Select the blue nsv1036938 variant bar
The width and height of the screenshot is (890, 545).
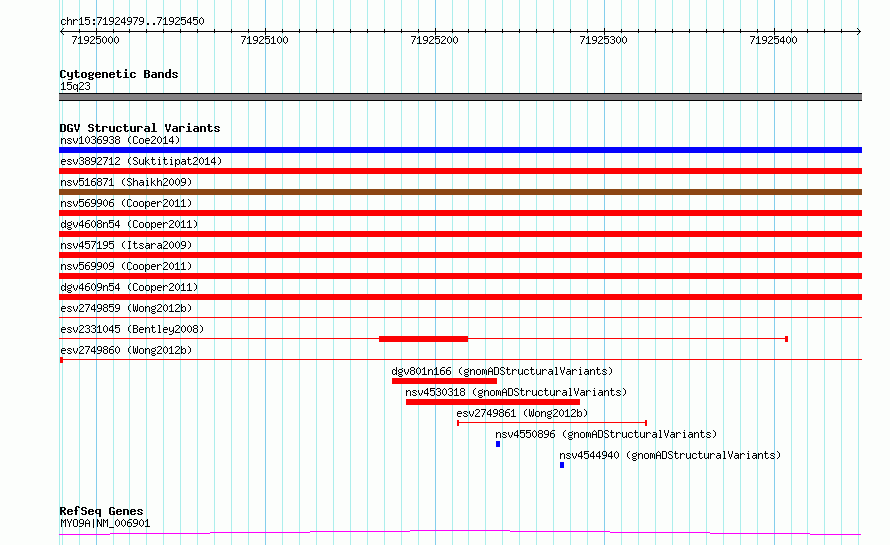[460, 150]
